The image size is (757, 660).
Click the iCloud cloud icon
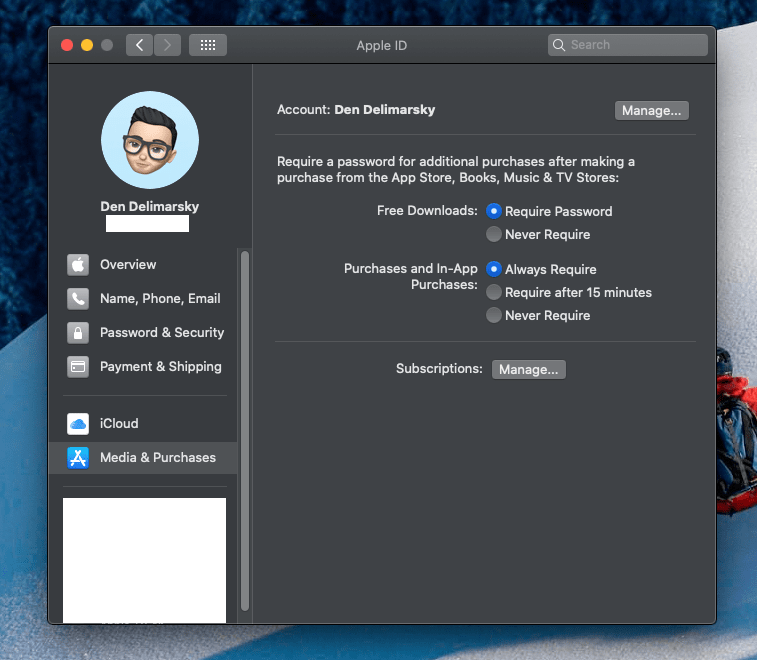click(78, 424)
